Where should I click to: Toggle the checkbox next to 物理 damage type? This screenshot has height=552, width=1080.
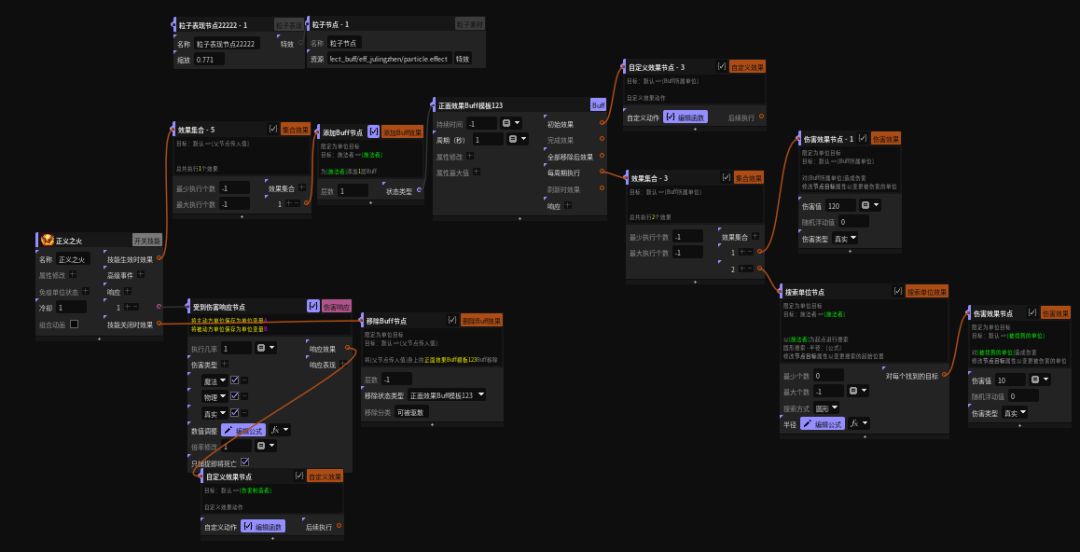234,396
